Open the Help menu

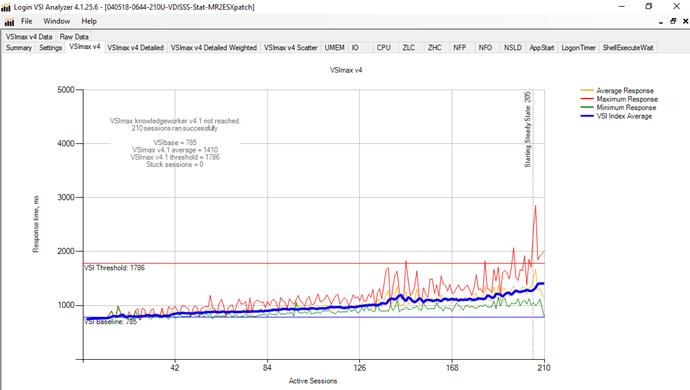tap(89, 21)
